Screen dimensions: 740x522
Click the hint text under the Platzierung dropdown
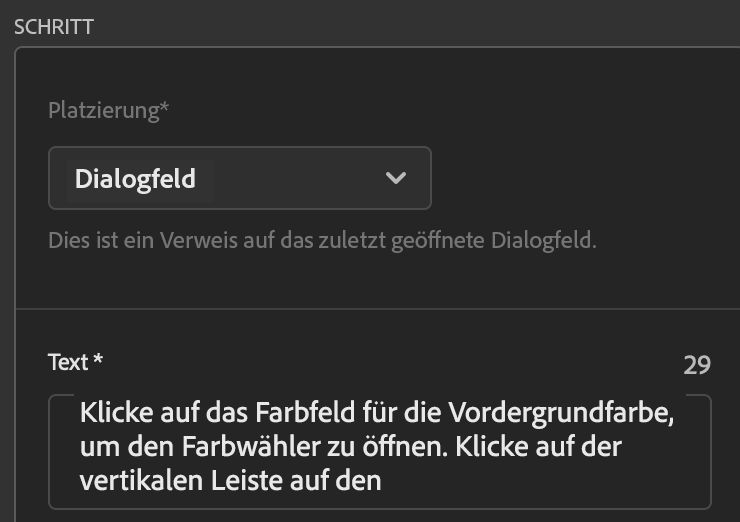(322, 241)
